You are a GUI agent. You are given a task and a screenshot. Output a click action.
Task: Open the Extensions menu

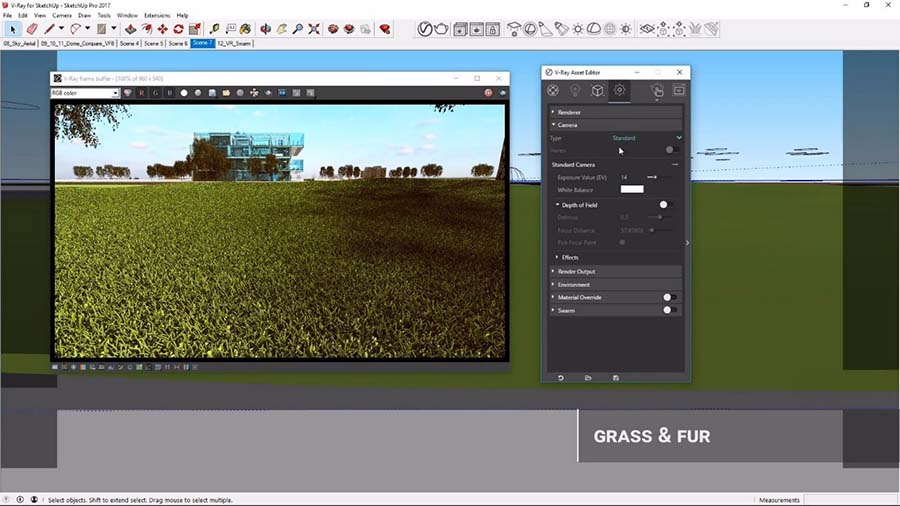[157, 16]
